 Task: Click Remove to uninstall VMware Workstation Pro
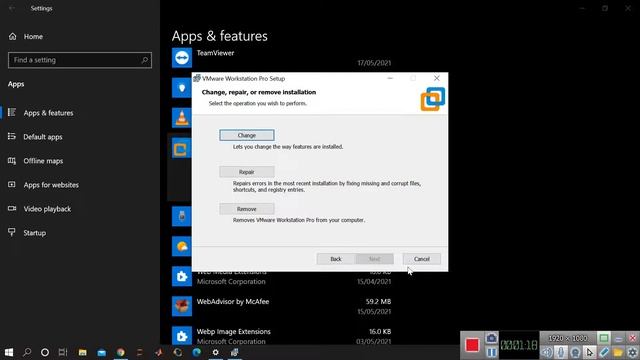247,209
